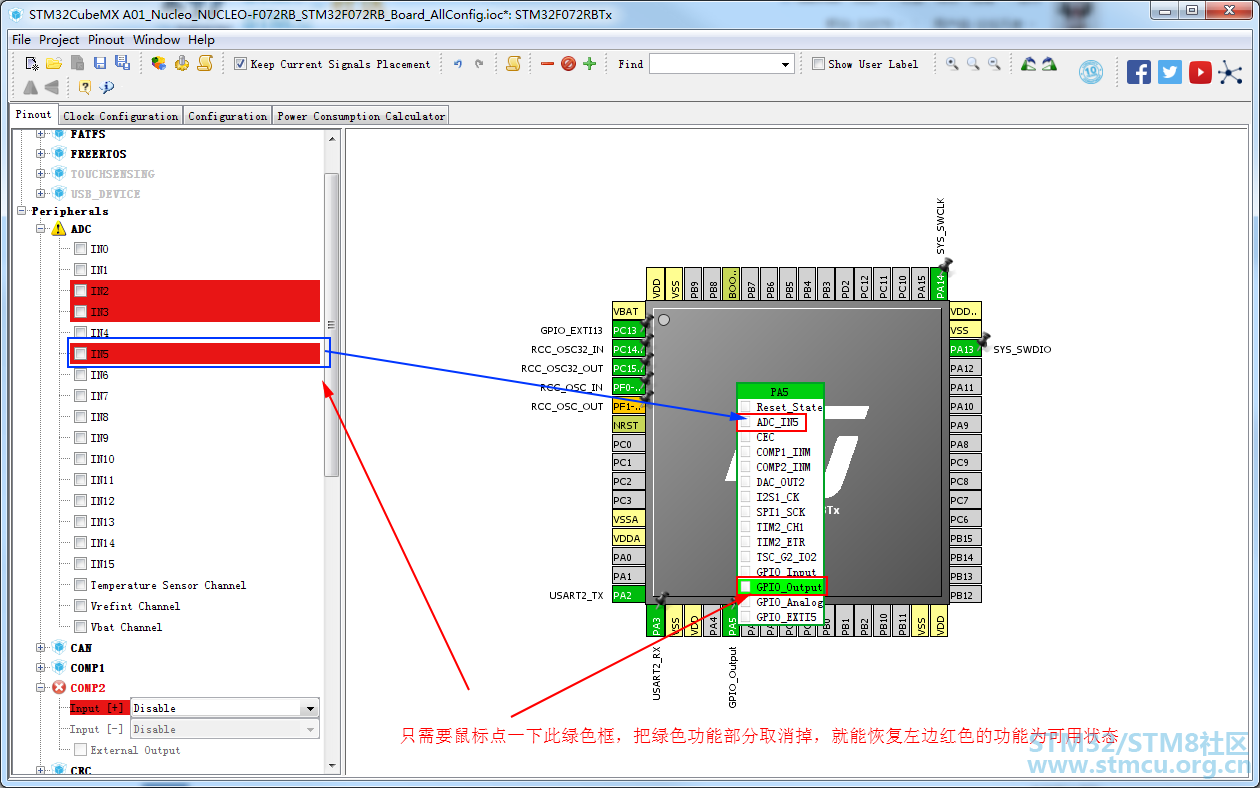Expand the CAN peripheral node

[x=41, y=648]
